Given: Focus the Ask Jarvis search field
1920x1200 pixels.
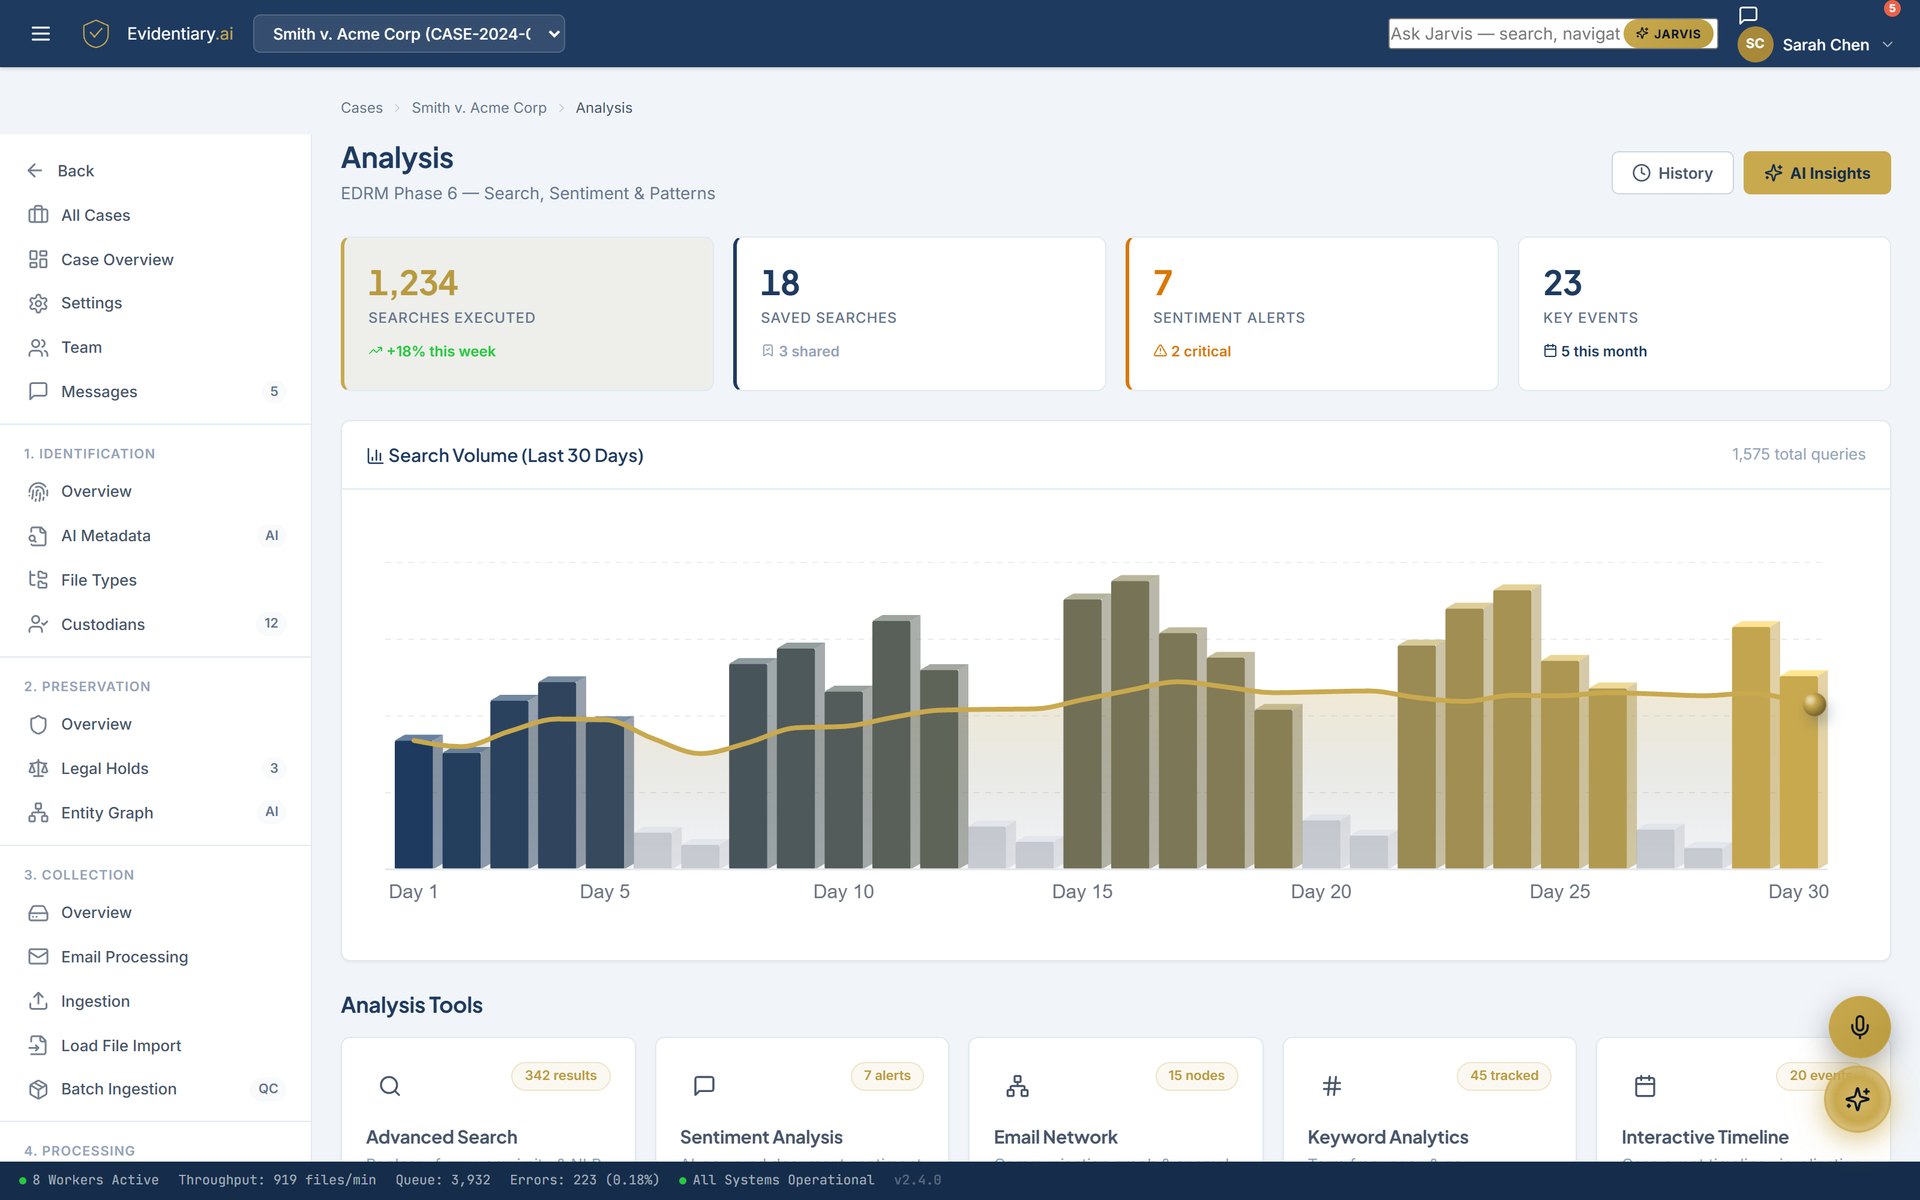Looking at the screenshot, I should (x=1506, y=34).
